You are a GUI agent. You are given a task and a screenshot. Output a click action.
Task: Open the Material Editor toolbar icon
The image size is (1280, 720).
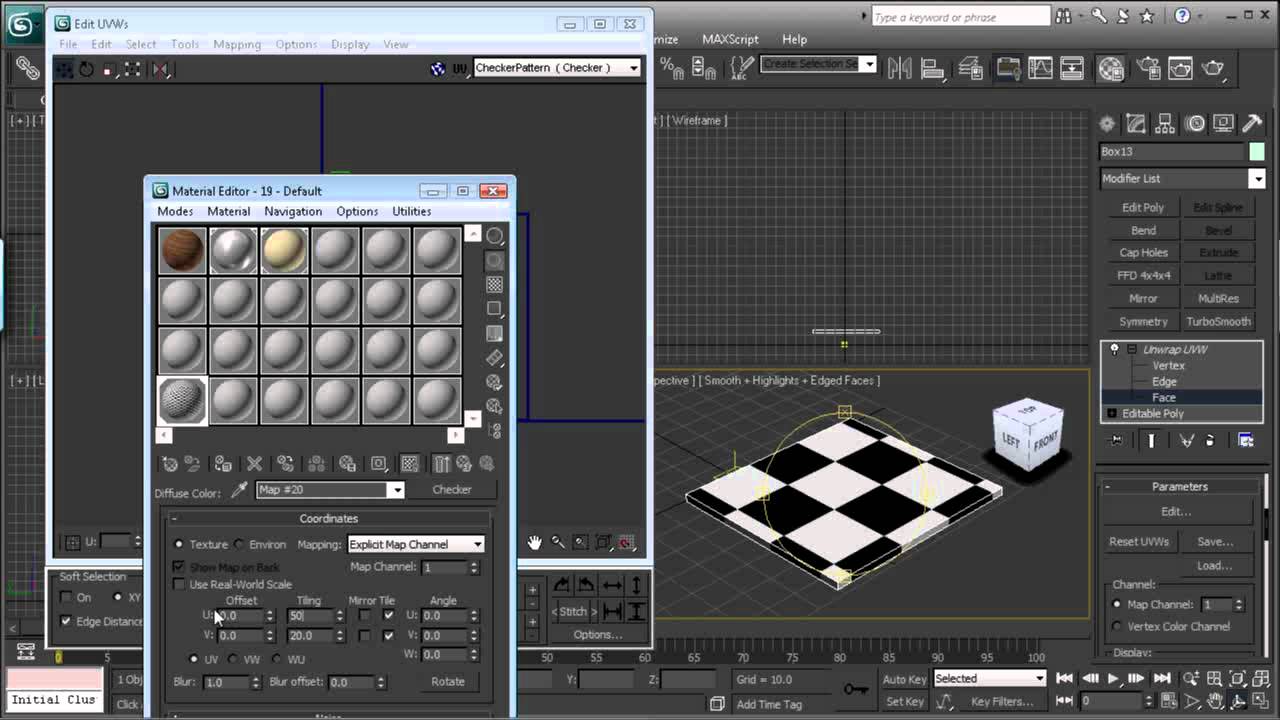tap(1111, 68)
